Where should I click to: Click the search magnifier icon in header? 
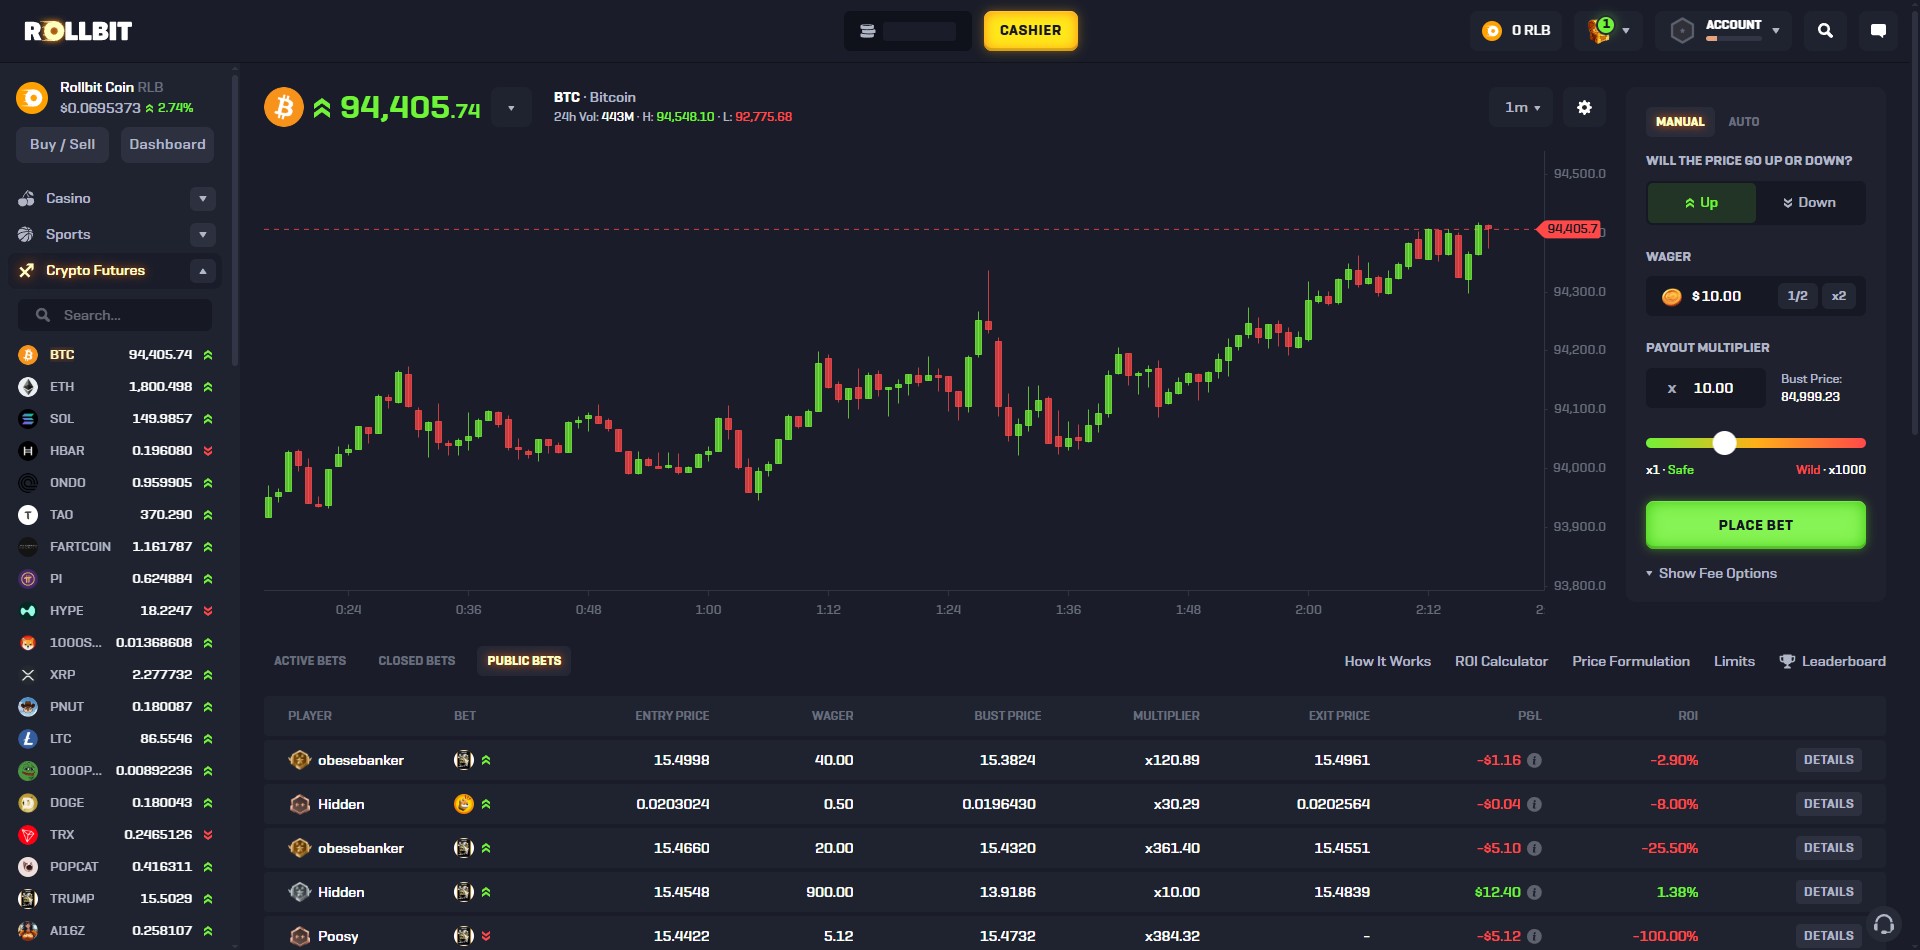(1825, 31)
